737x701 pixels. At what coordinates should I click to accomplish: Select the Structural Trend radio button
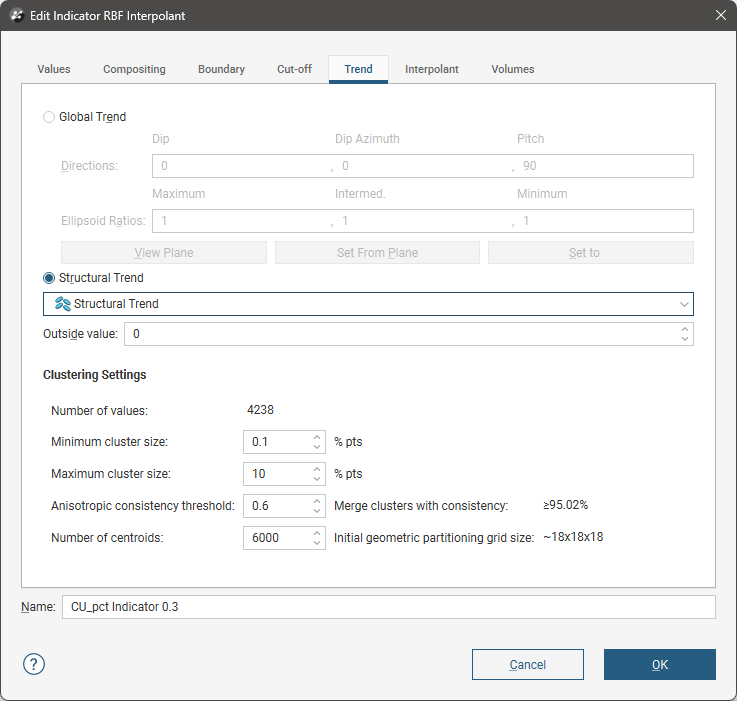pos(49,278)
